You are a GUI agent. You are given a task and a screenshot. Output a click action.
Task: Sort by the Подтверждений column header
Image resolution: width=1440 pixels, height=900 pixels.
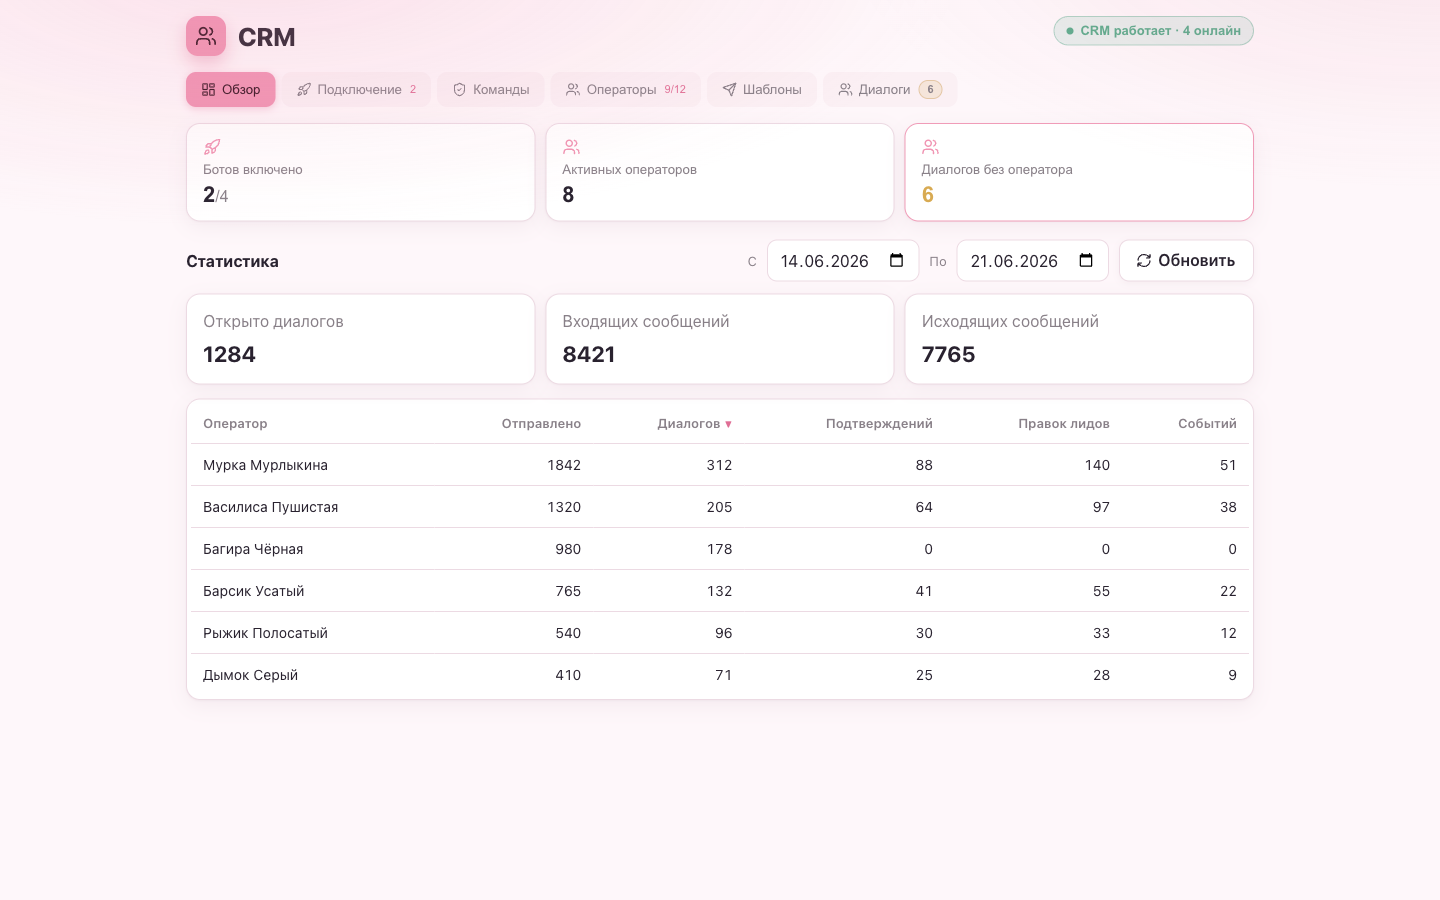click(x=879, y=424)
